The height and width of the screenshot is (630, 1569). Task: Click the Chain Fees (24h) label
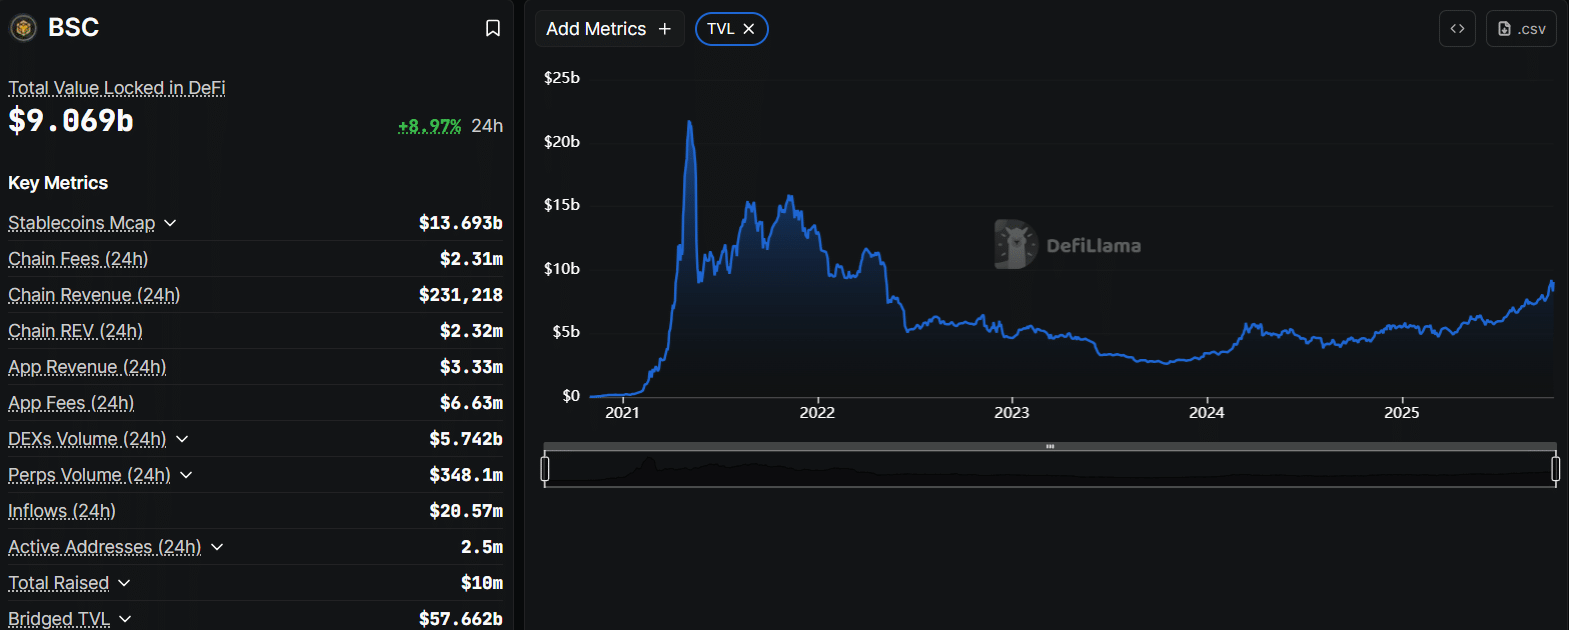tap(78, 259)
